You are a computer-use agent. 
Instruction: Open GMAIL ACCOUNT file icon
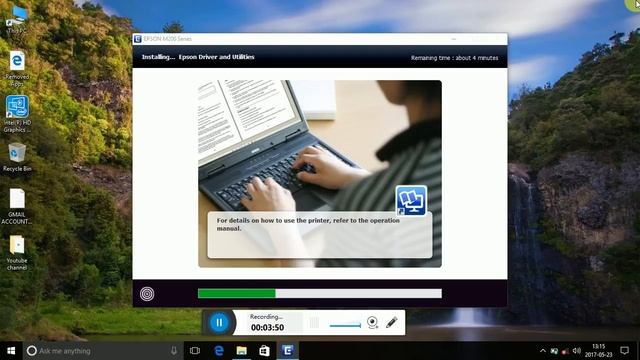pyautogui.click(x=17, y=207)
